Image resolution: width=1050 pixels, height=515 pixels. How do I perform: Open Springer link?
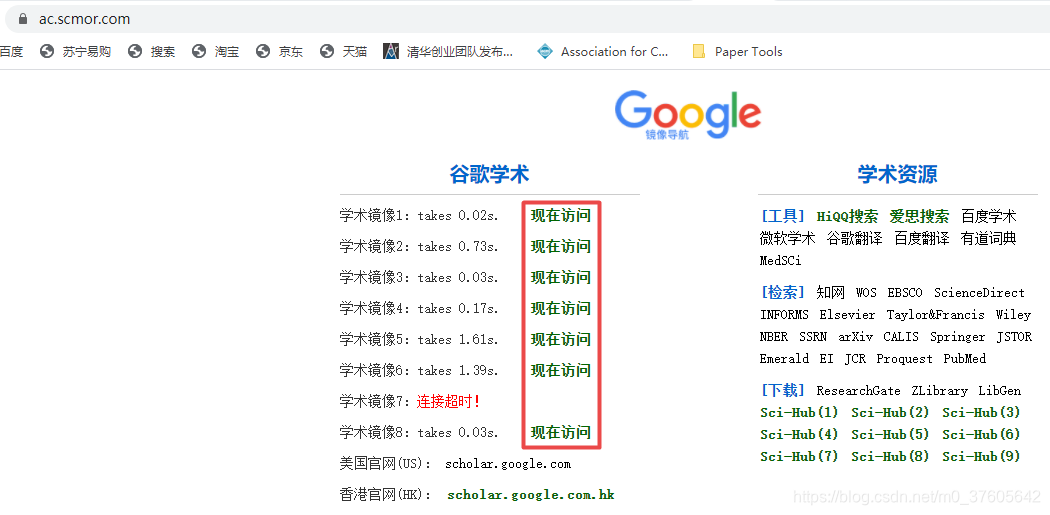click(958, 337)
